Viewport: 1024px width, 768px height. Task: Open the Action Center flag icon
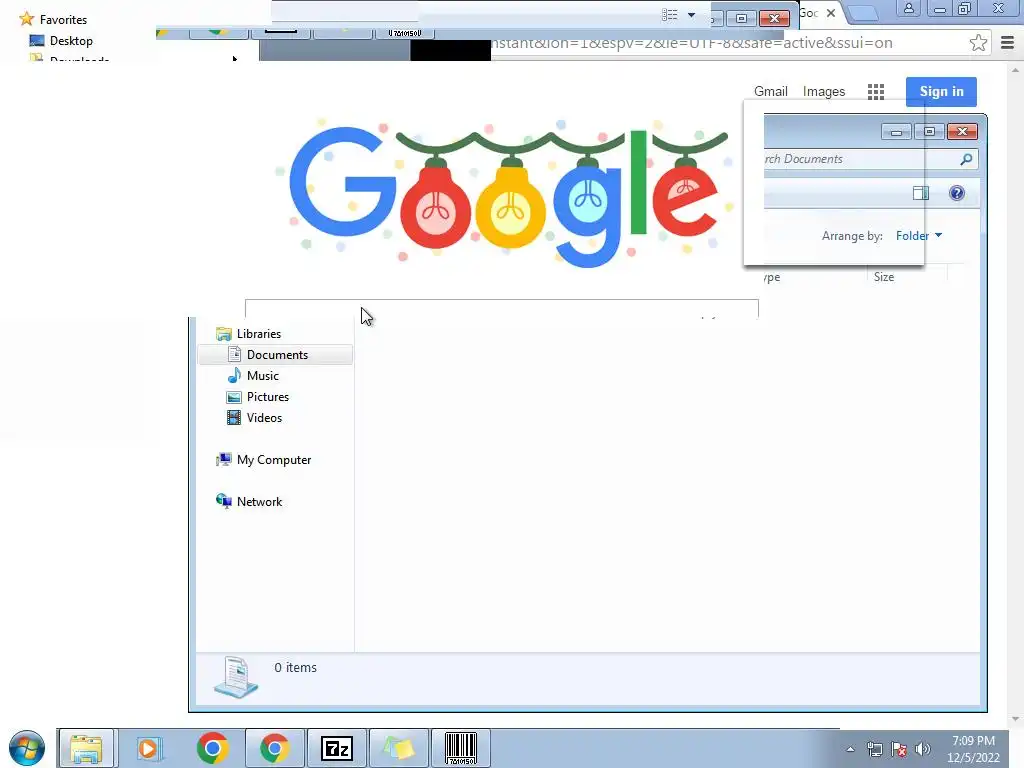pyautogui.click(x=899, y=749)
